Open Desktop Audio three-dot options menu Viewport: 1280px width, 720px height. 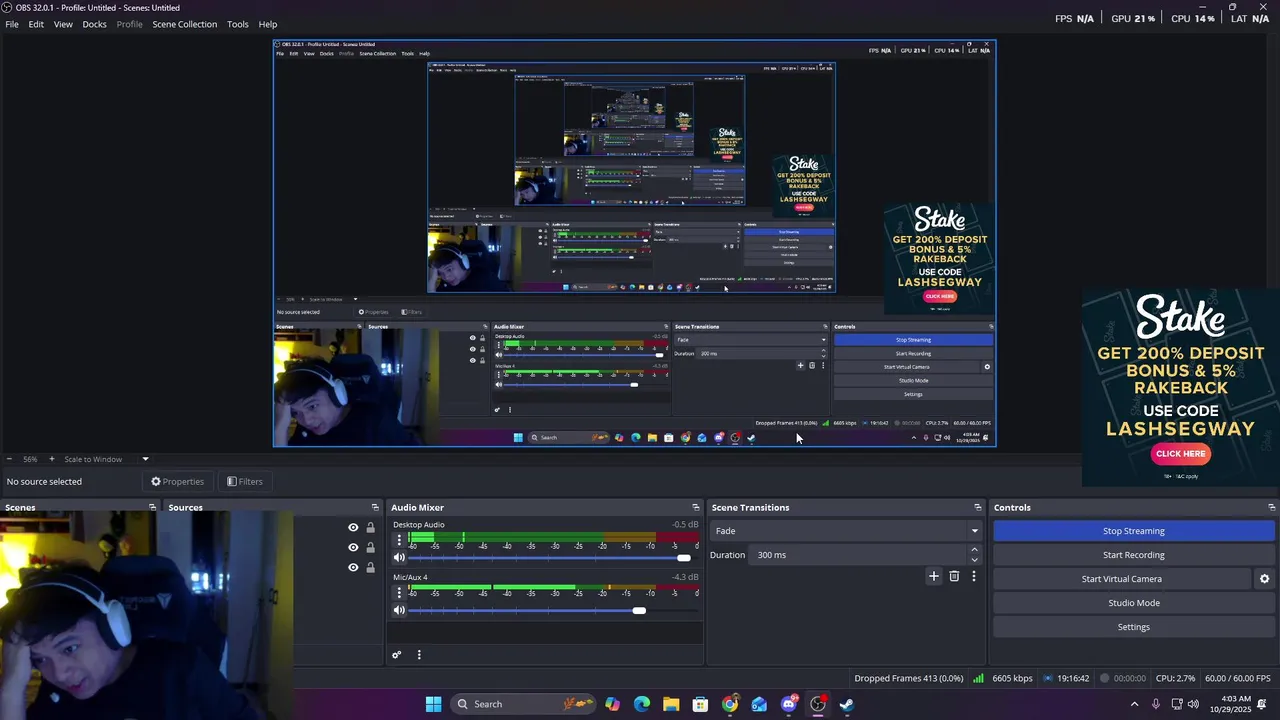click(399, 540)
